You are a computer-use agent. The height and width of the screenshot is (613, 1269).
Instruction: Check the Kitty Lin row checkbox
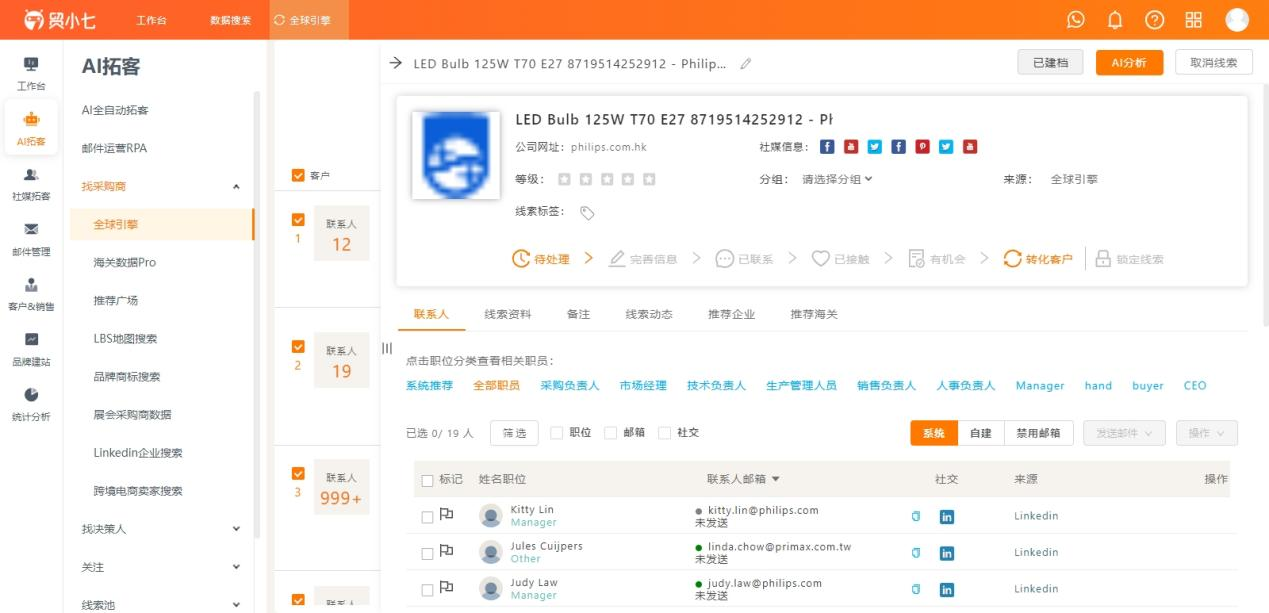click(x=427, y=517)
